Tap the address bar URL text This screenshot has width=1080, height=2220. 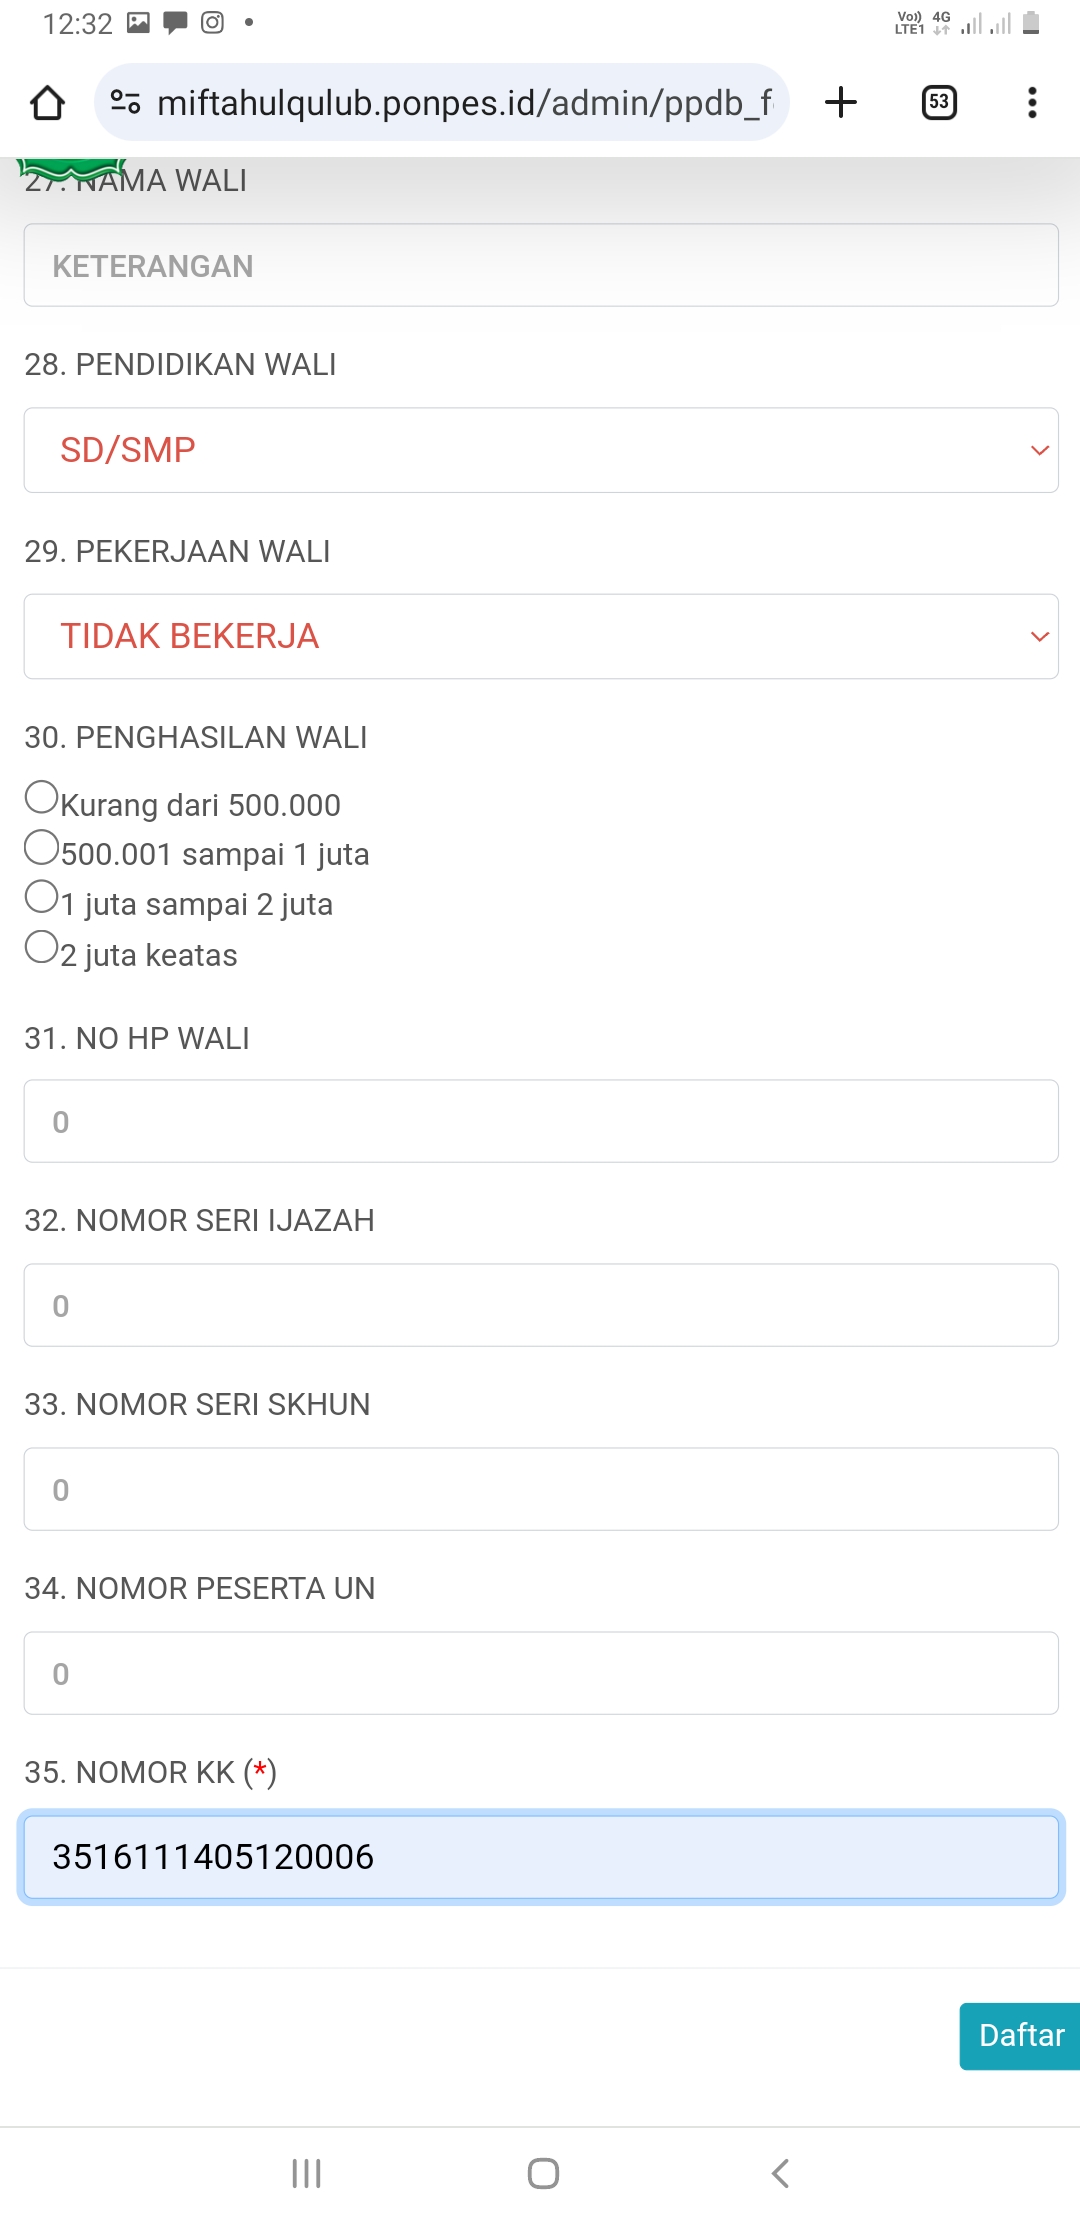465,103
